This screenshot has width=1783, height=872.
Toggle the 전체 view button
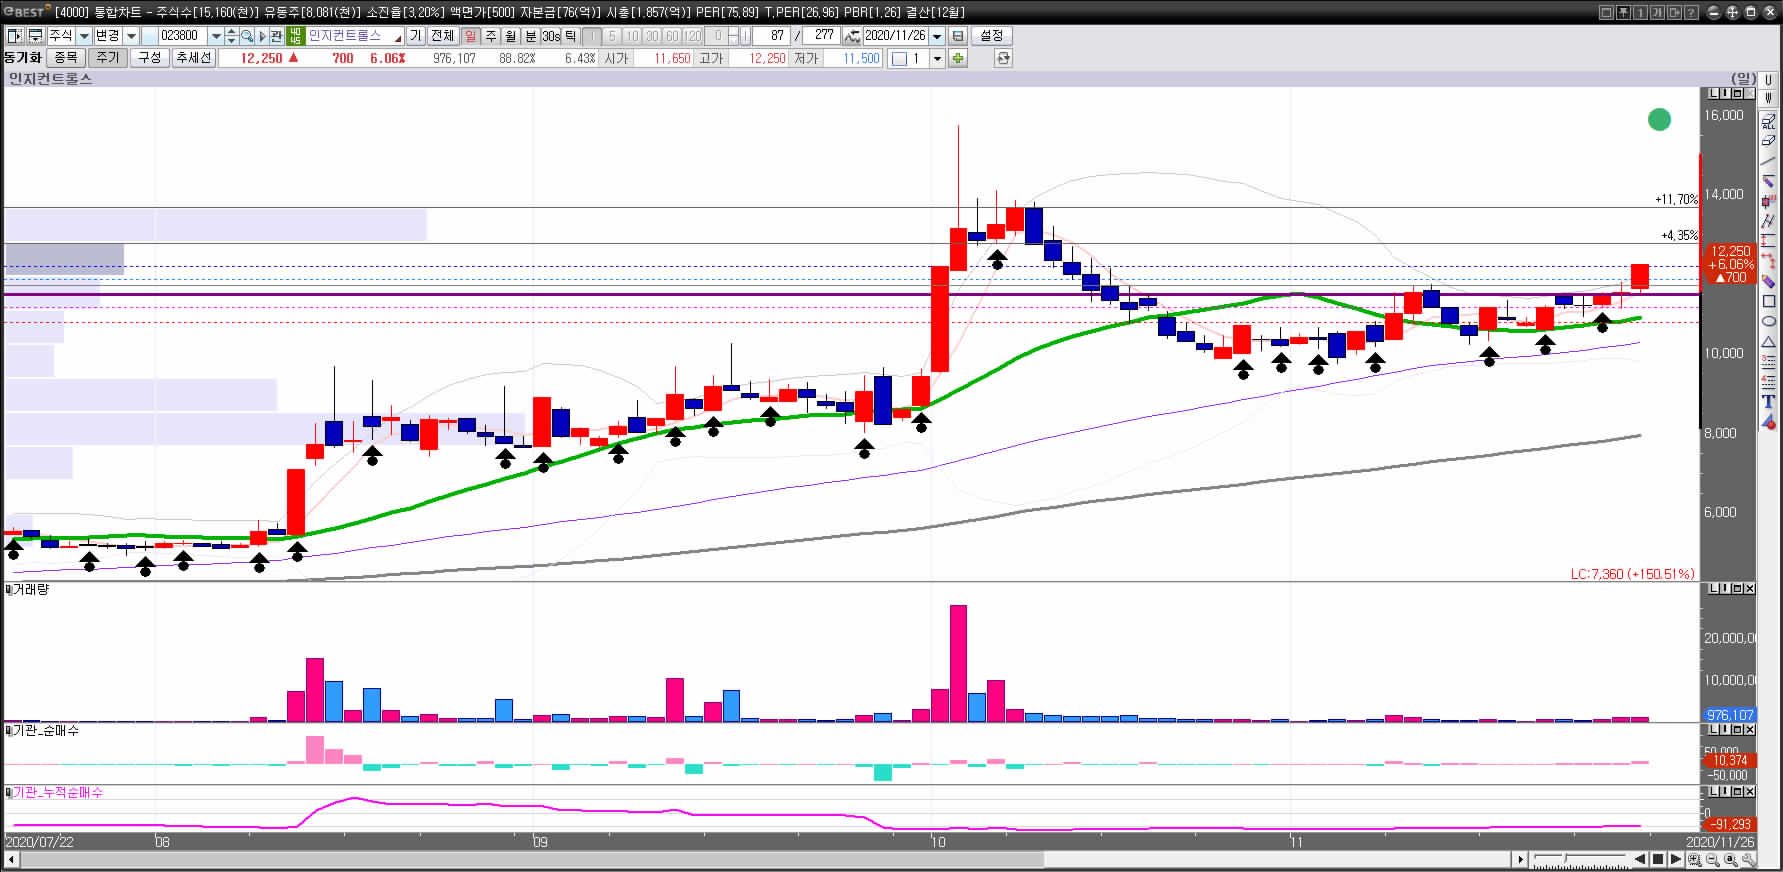click(x=442, y=35)
